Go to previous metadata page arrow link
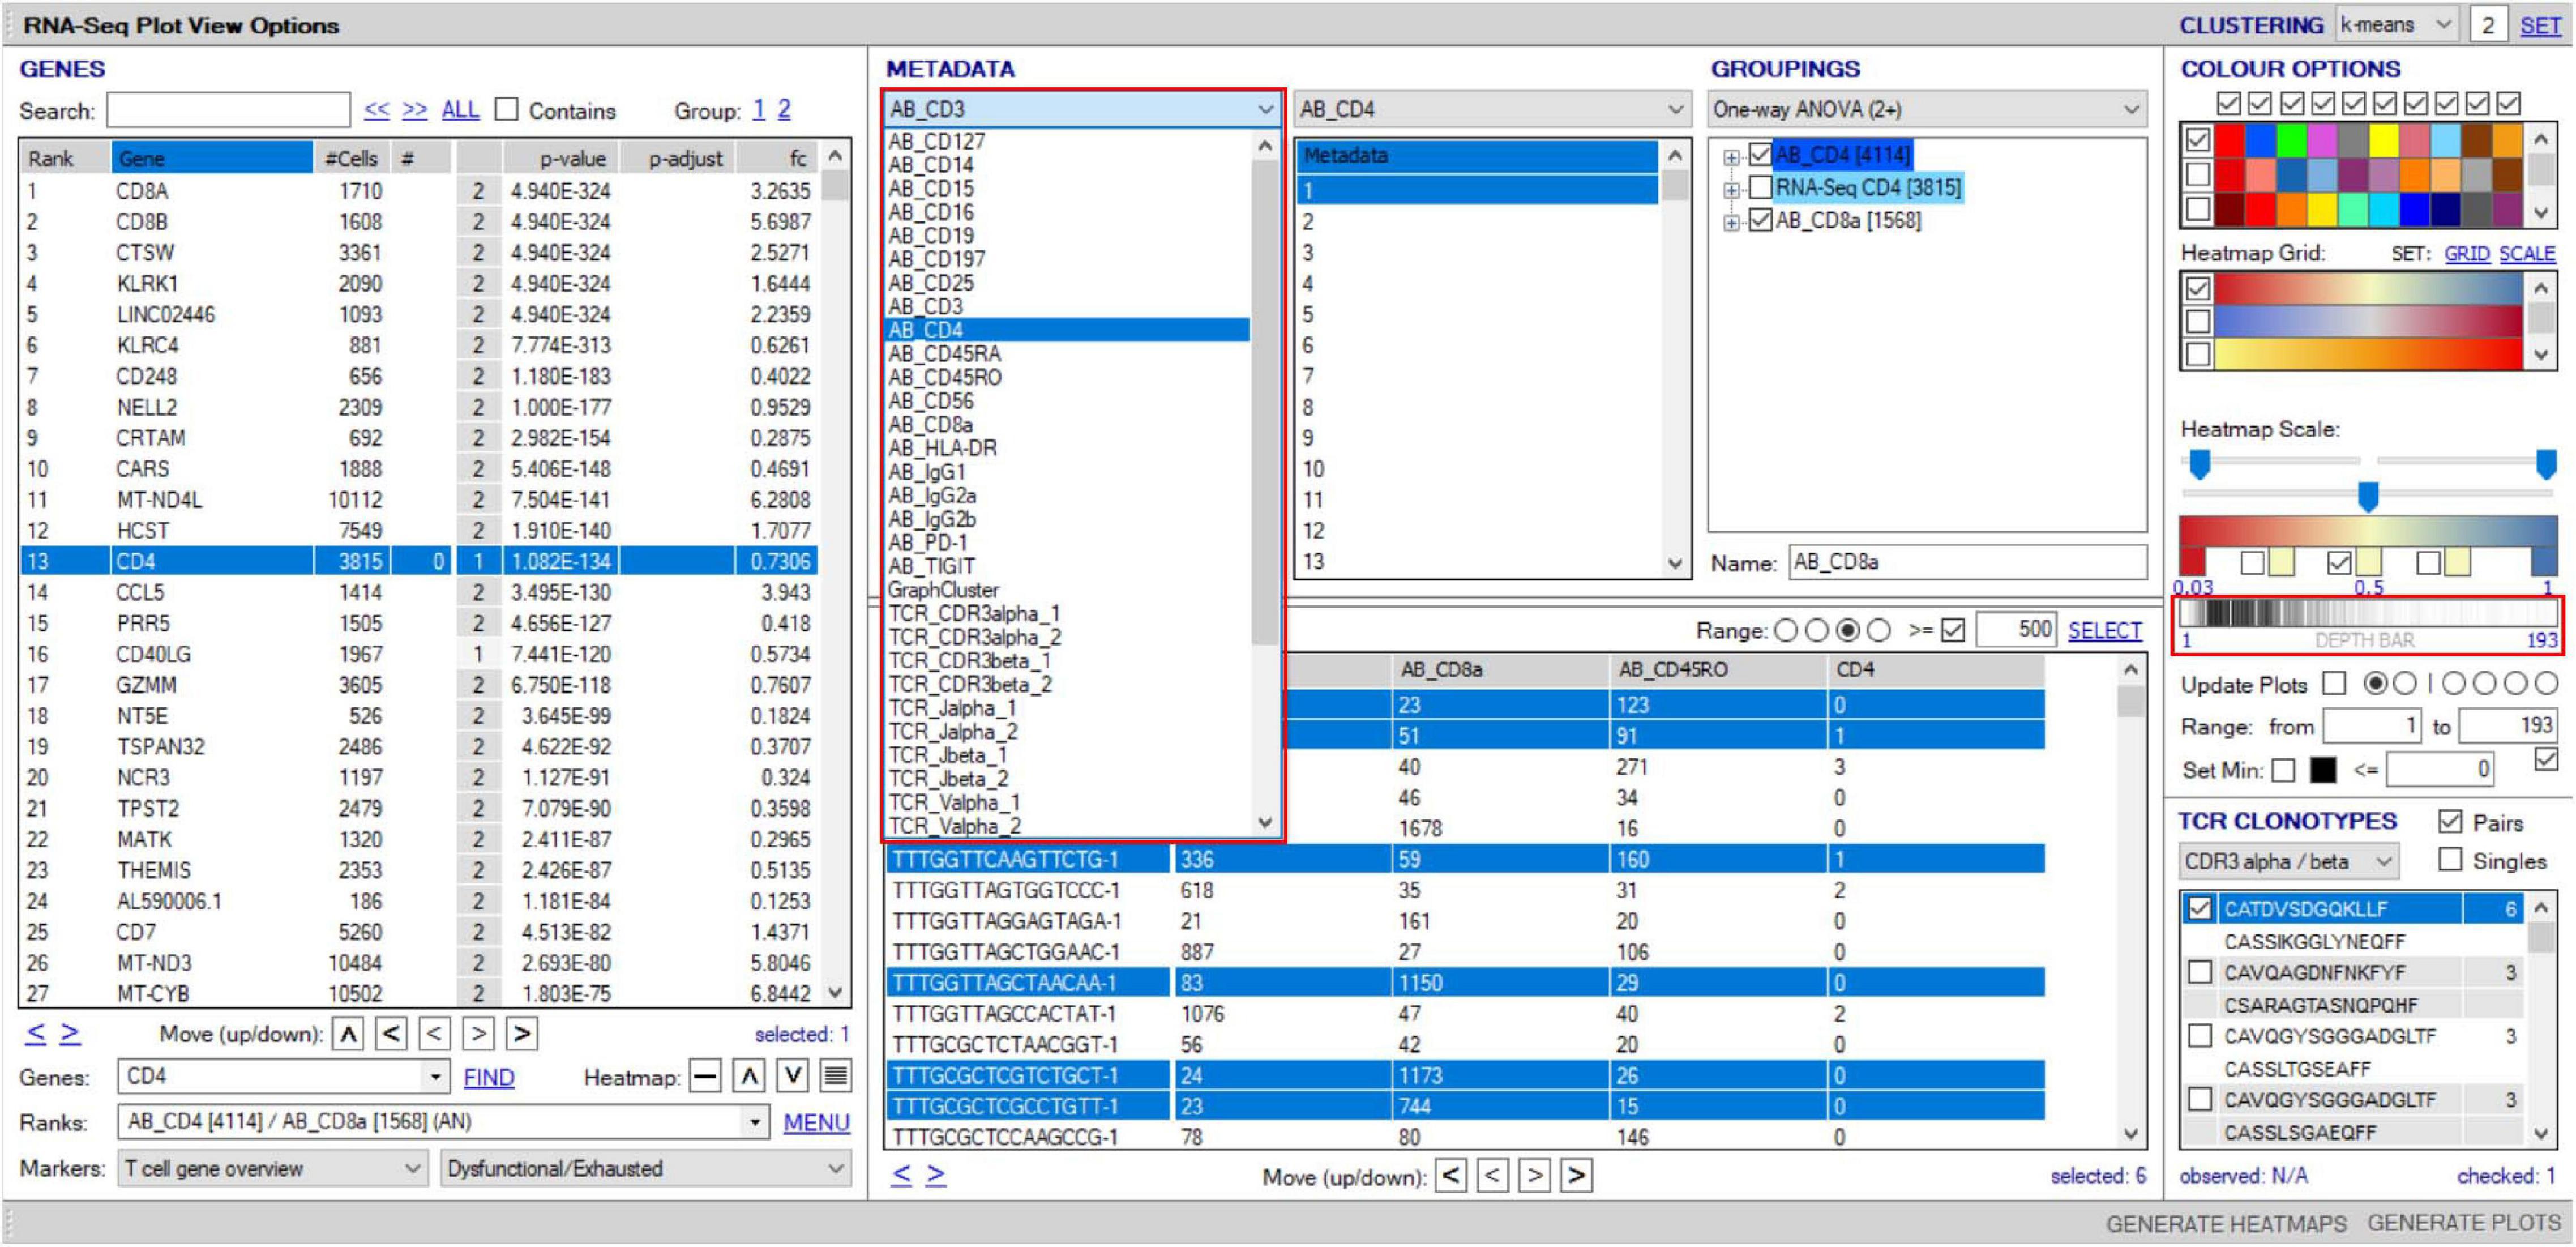The height and width of the screenshot is (1247, 2576). click(901, 1175)
